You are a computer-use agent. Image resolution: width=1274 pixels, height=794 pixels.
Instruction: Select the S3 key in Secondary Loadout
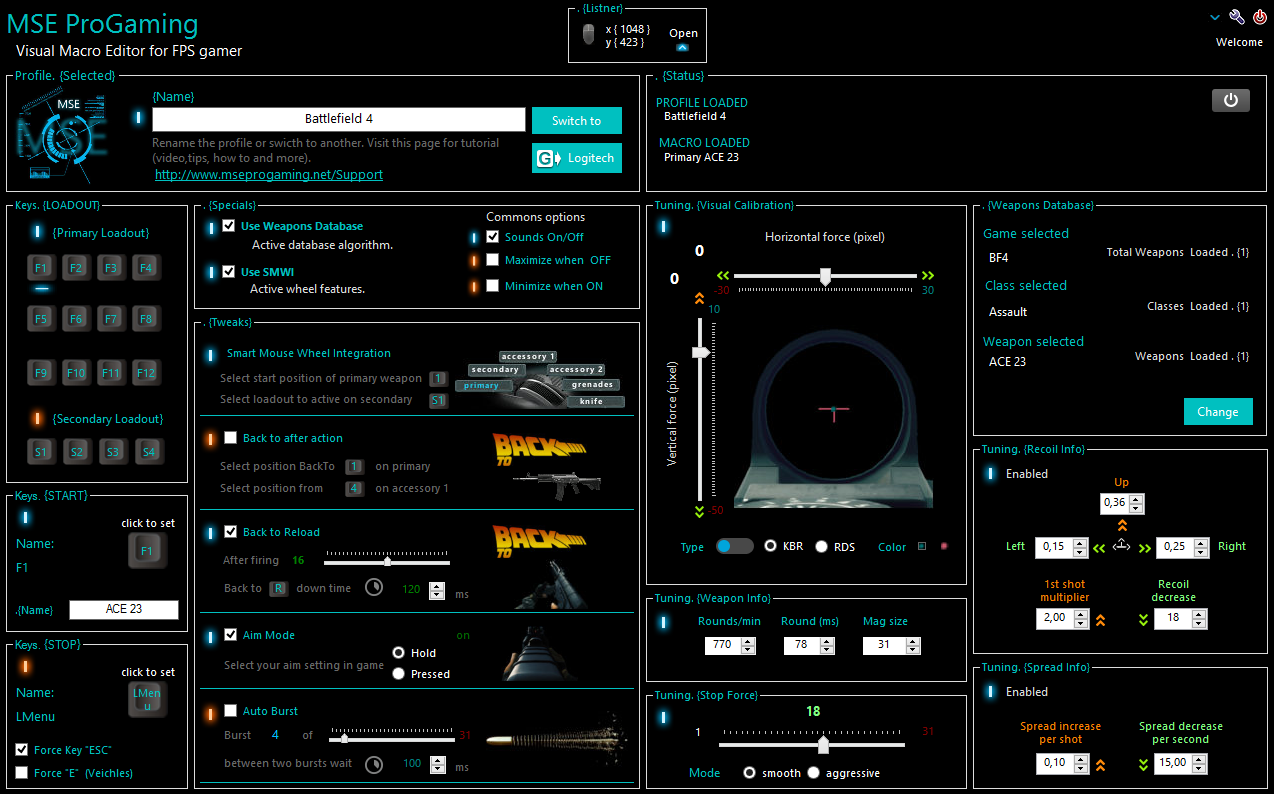(113, 452)
